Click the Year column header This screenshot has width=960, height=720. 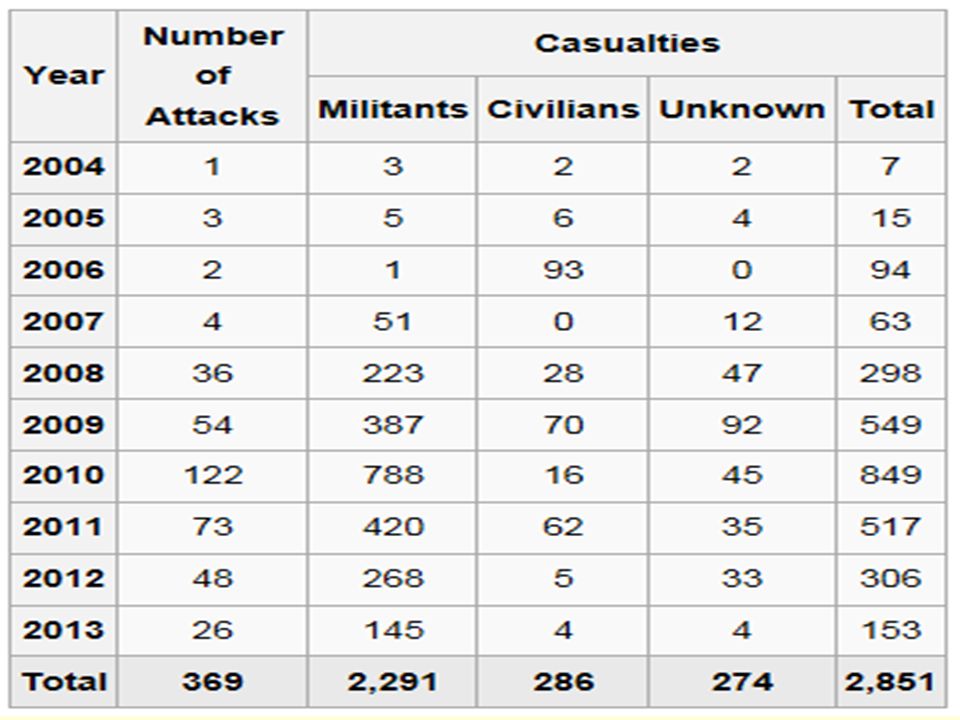point(64,76)
